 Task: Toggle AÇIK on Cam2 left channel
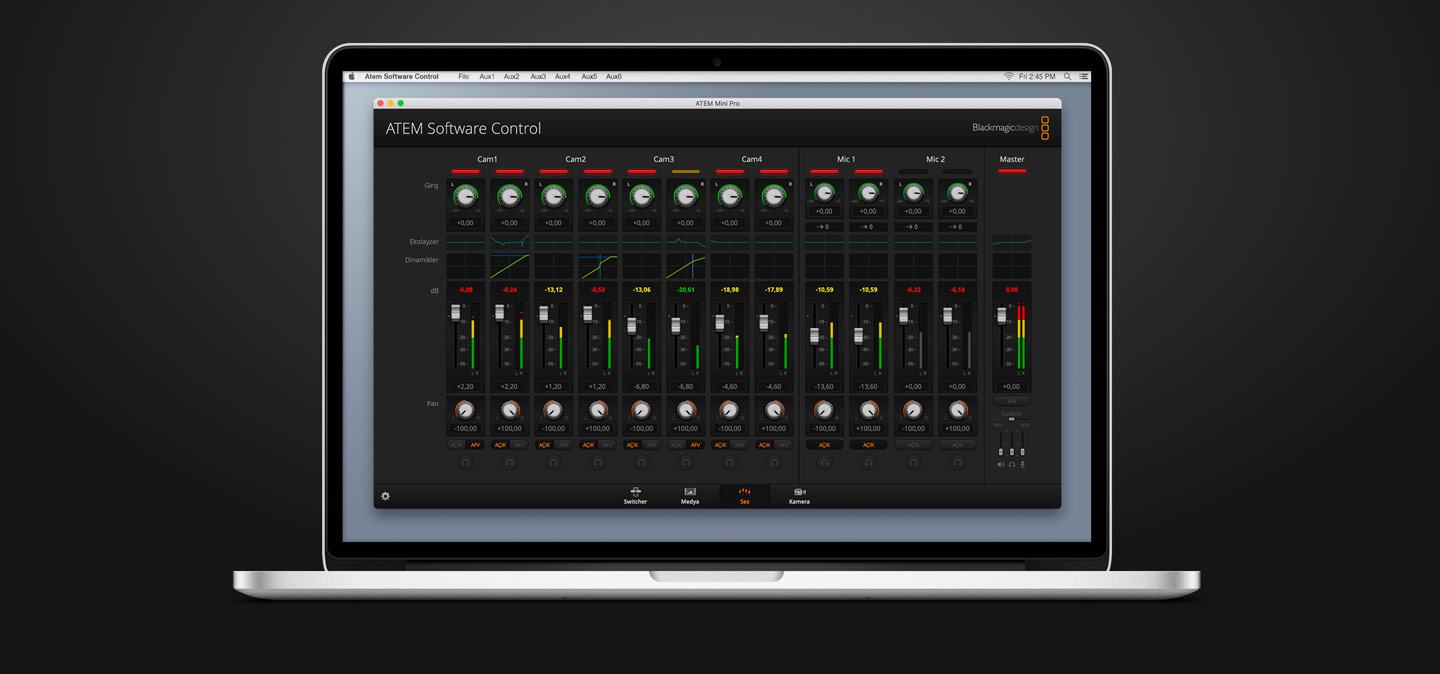tap(544, 445)
